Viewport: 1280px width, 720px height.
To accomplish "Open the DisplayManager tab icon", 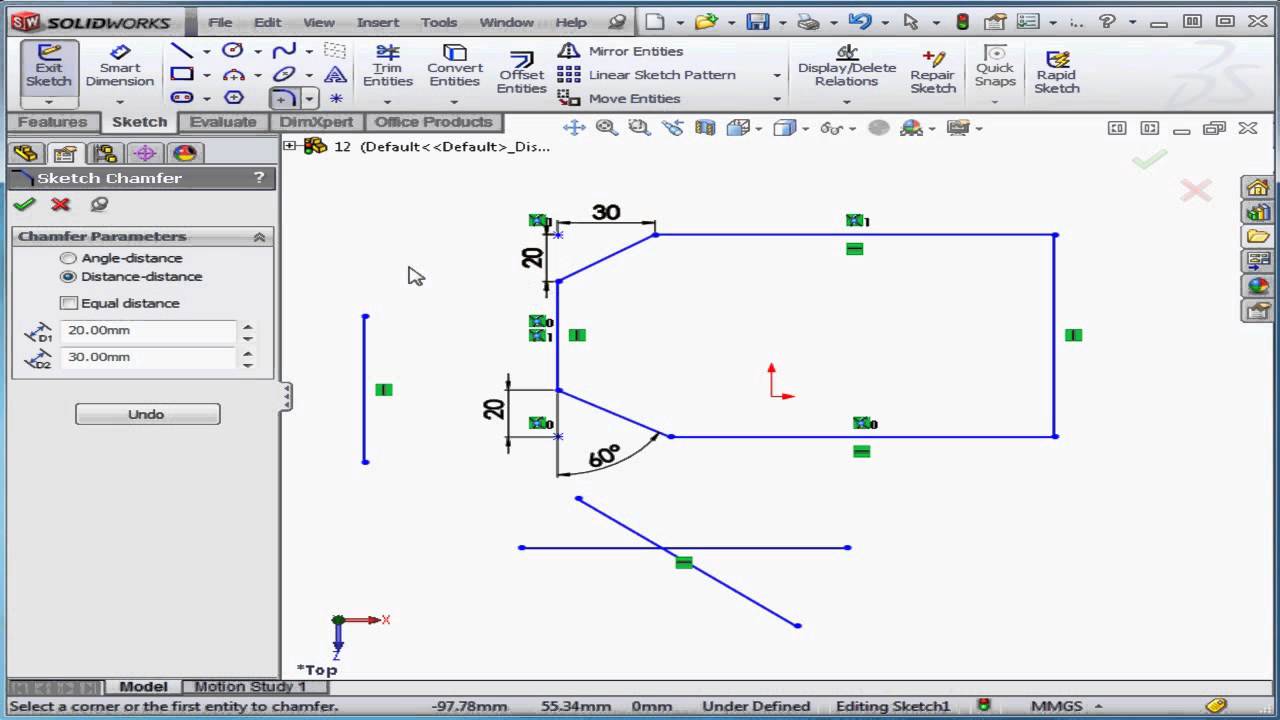I will 184,153.
